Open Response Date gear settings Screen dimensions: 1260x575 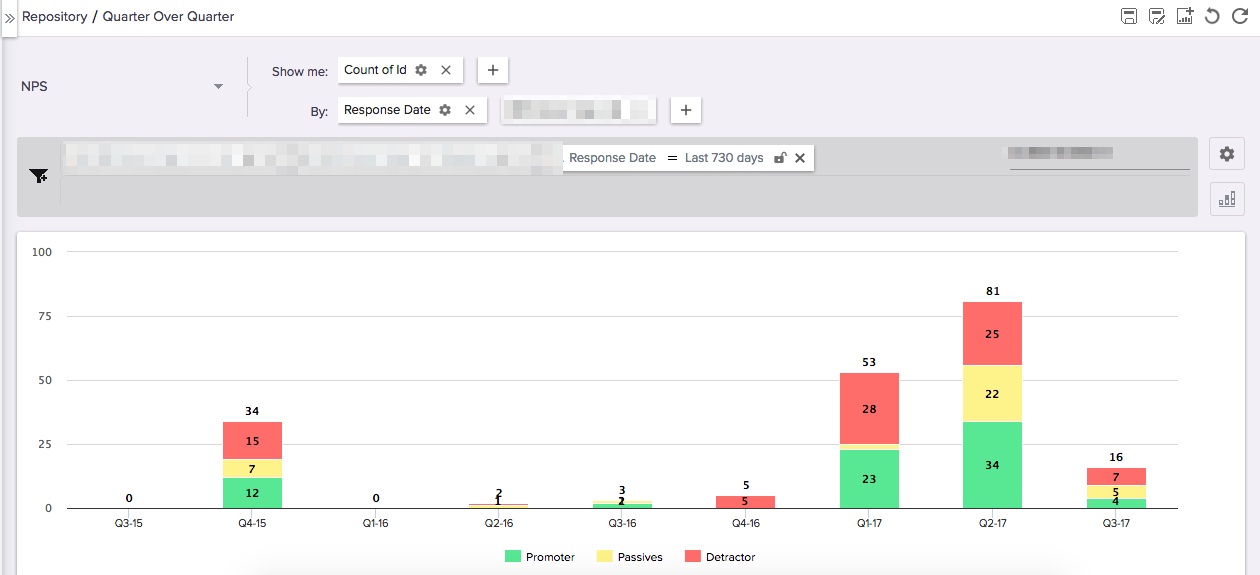coord(445,110)
